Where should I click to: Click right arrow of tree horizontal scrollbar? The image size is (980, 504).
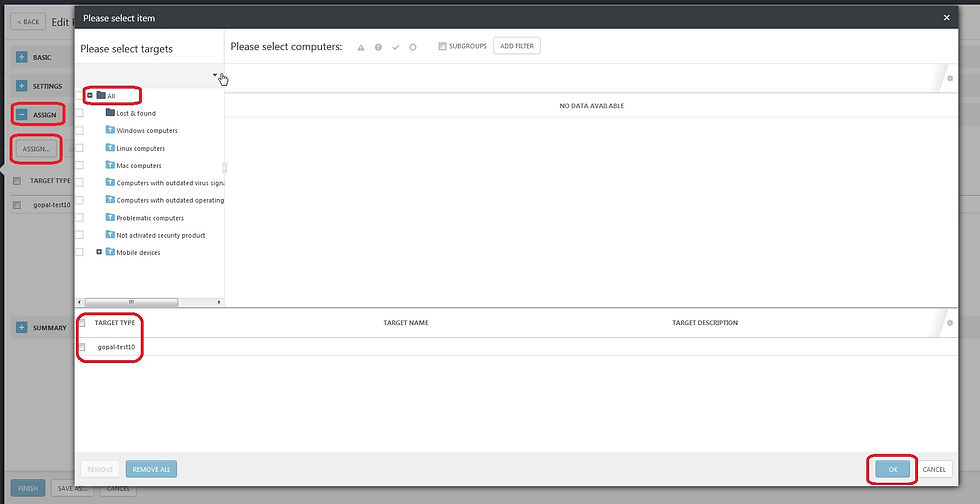[219, 302]
